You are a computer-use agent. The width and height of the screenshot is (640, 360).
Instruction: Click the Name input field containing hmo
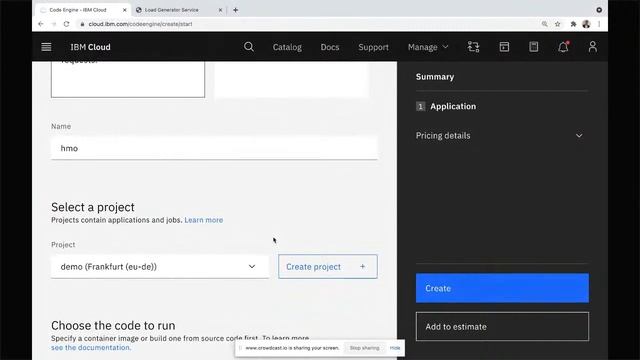[214, 148]
